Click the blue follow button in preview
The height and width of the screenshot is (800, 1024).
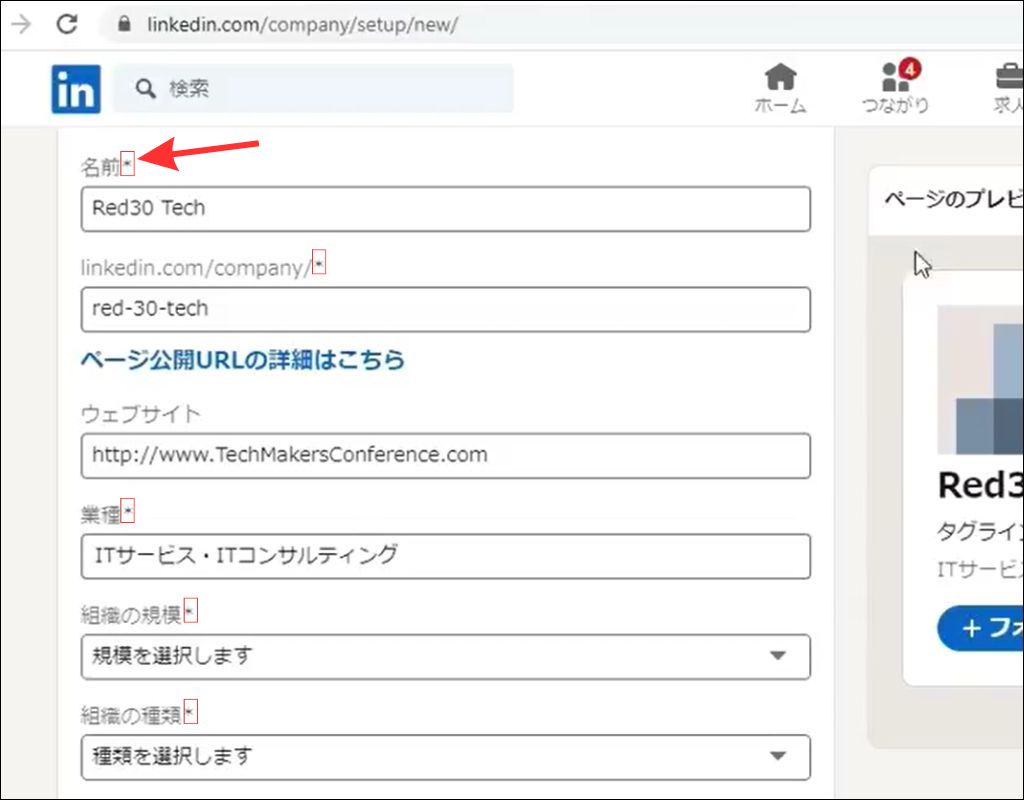click(x=980, y=628)
